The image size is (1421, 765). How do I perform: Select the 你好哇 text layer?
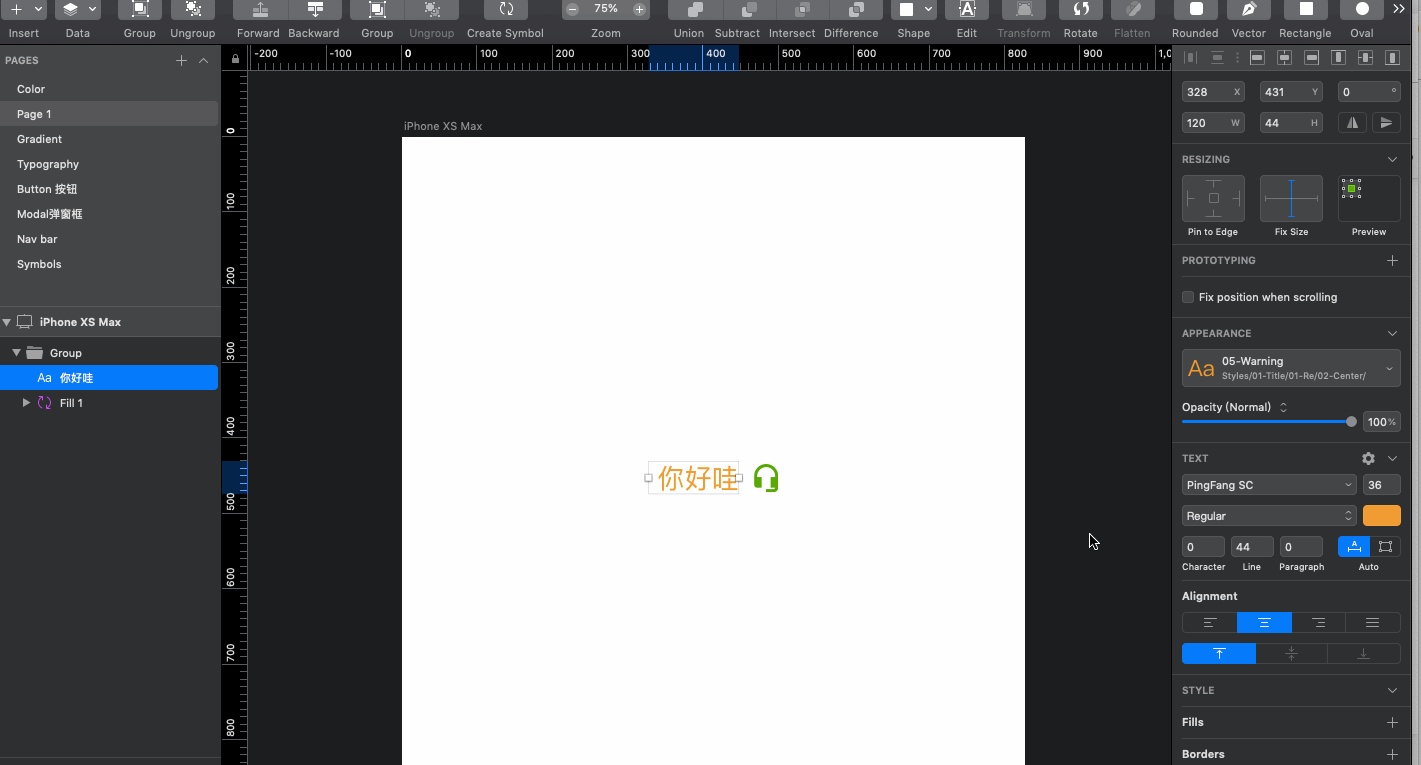pyautogui.click(x=109, y=378)
